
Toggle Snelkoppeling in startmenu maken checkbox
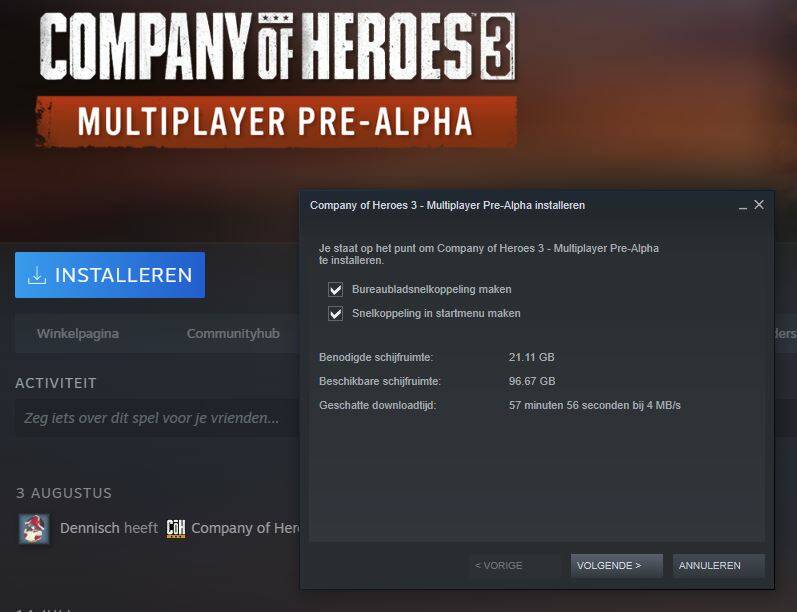(335, 314)
